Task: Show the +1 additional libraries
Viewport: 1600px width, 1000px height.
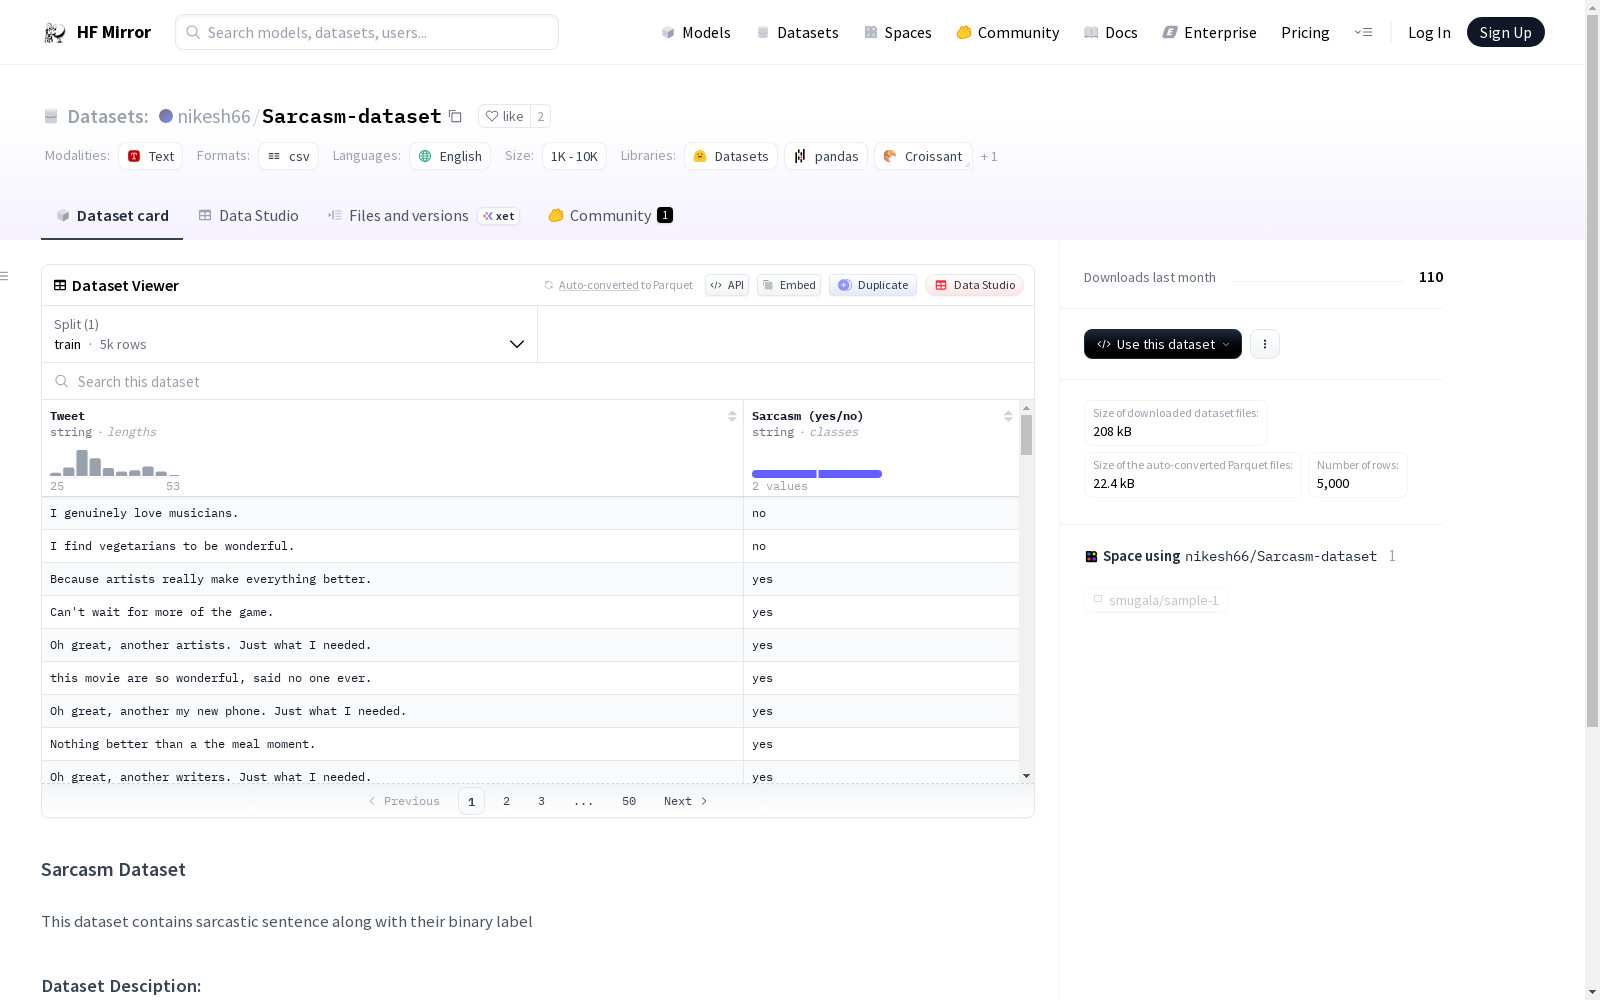Action: point(989,156)
